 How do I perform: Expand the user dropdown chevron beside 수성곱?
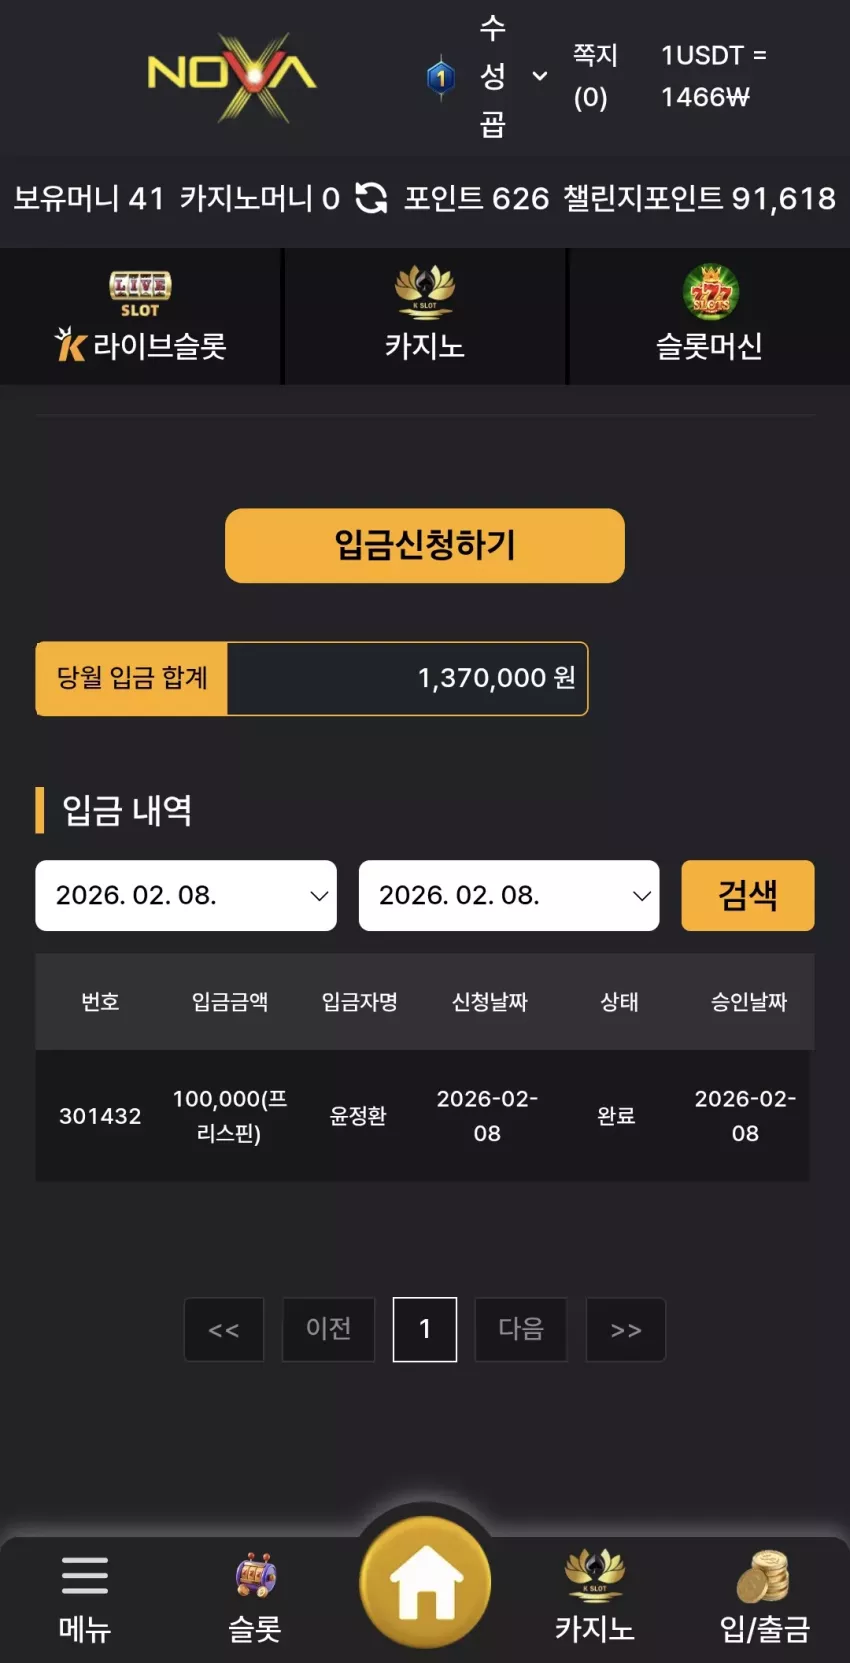click(540, 76)
